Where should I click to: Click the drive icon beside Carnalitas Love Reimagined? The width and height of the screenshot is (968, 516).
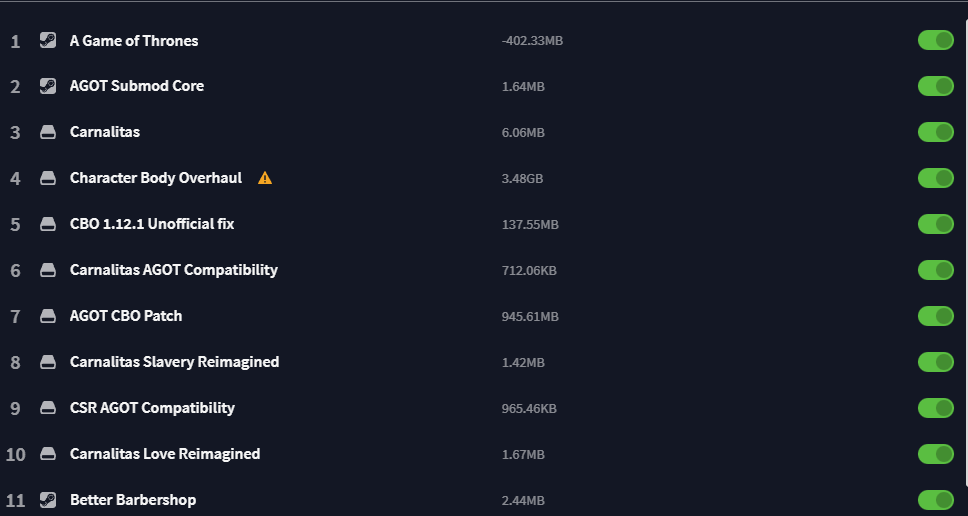47,454
